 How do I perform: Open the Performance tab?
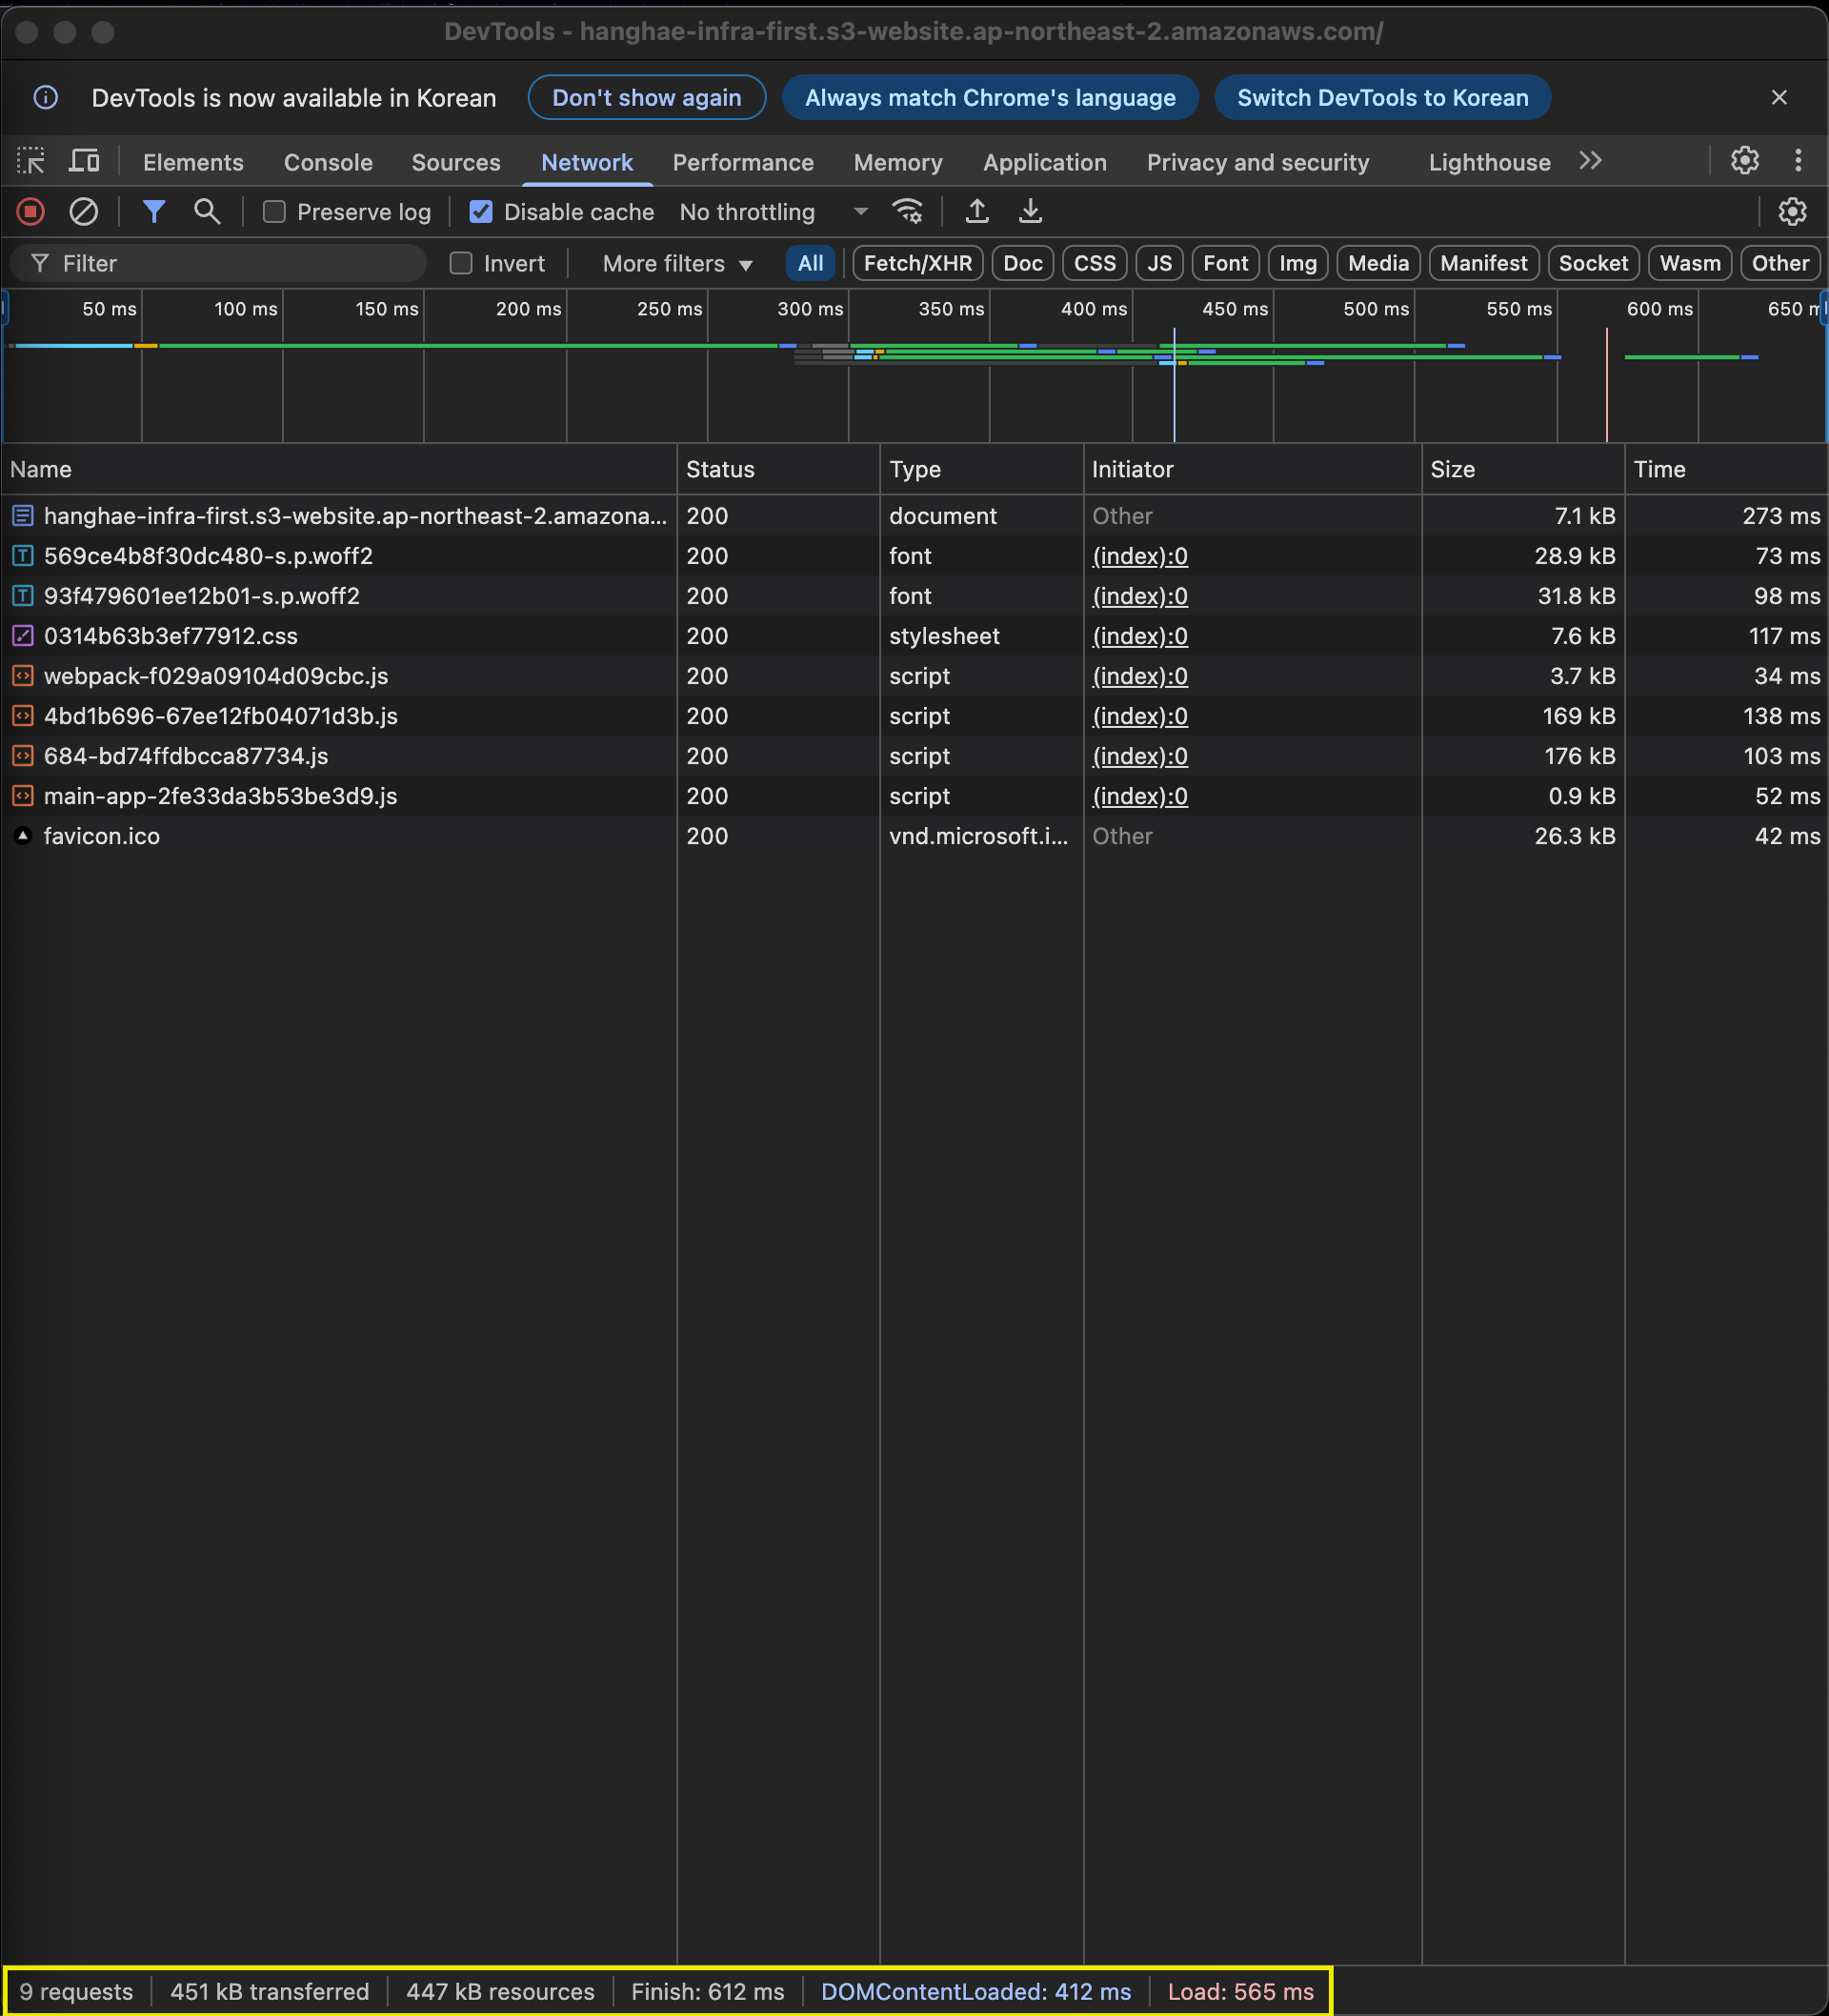pos(743,162)
